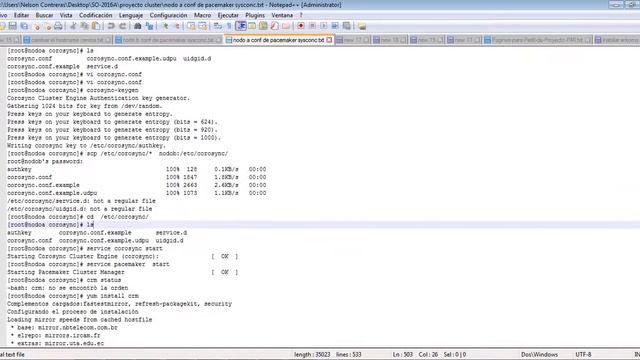Viewport: 640px width, 360px height.
Task: Open the Configuración menu
Action: 168,15
